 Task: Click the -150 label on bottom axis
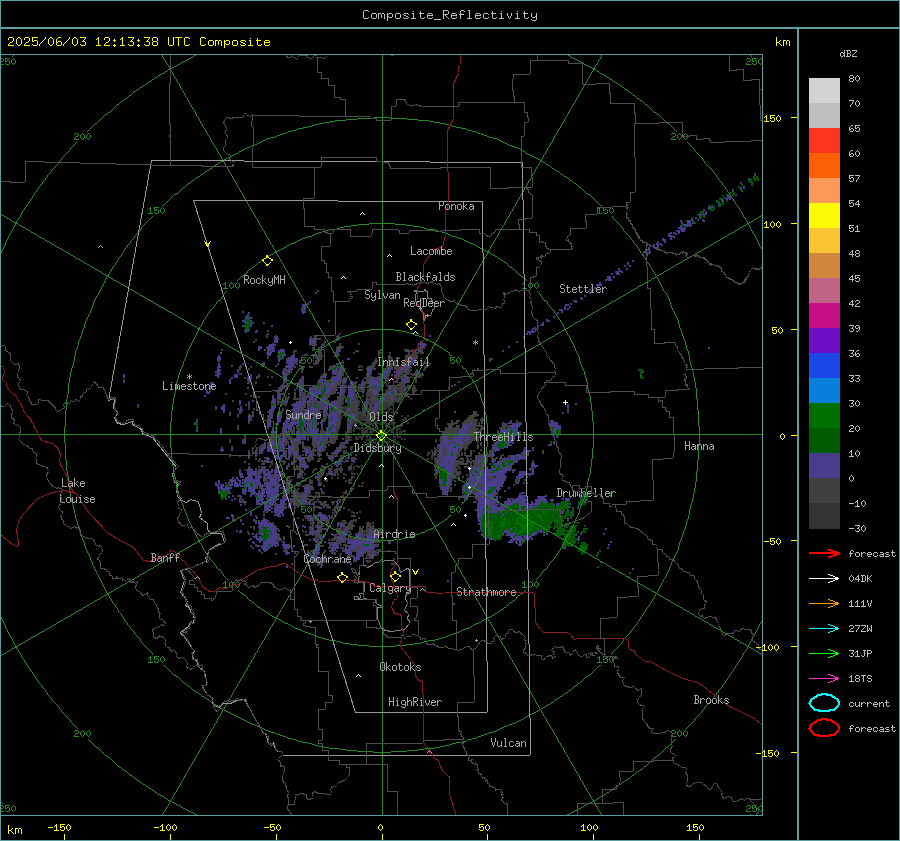(59, 828)
